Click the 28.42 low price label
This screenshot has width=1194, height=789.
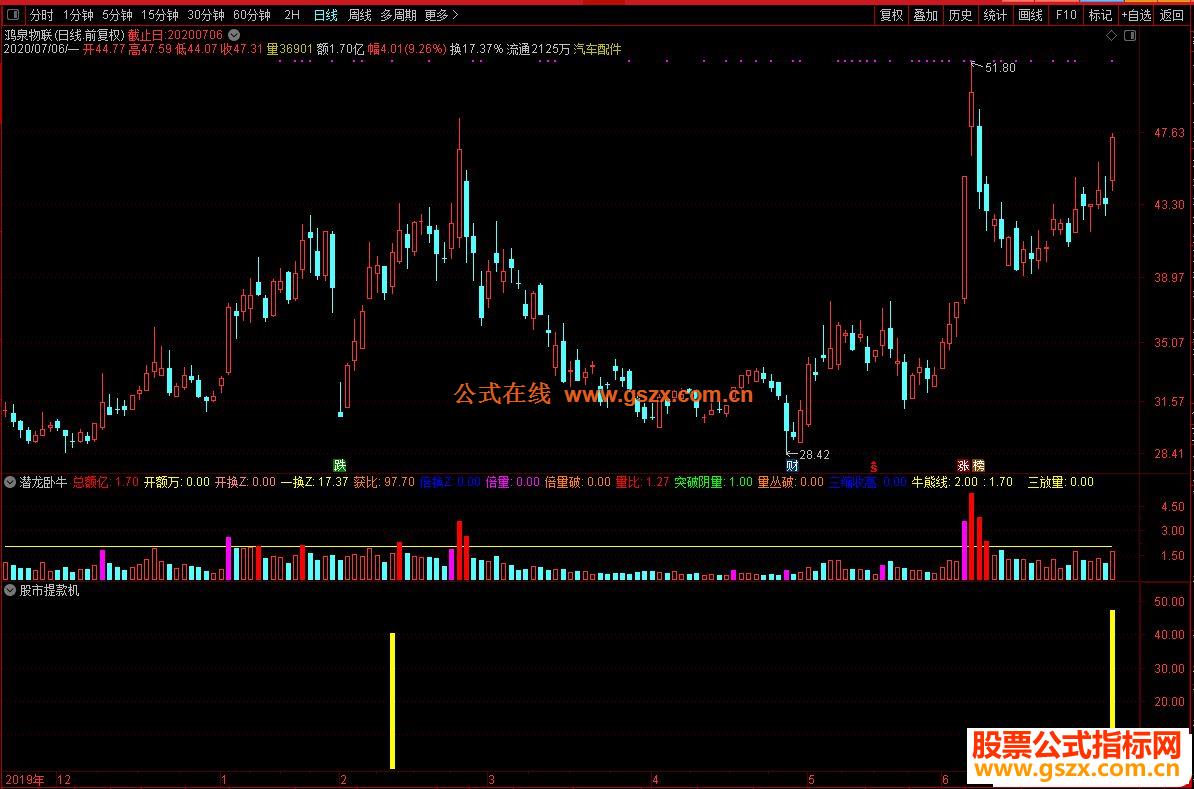tap(814, 455)
